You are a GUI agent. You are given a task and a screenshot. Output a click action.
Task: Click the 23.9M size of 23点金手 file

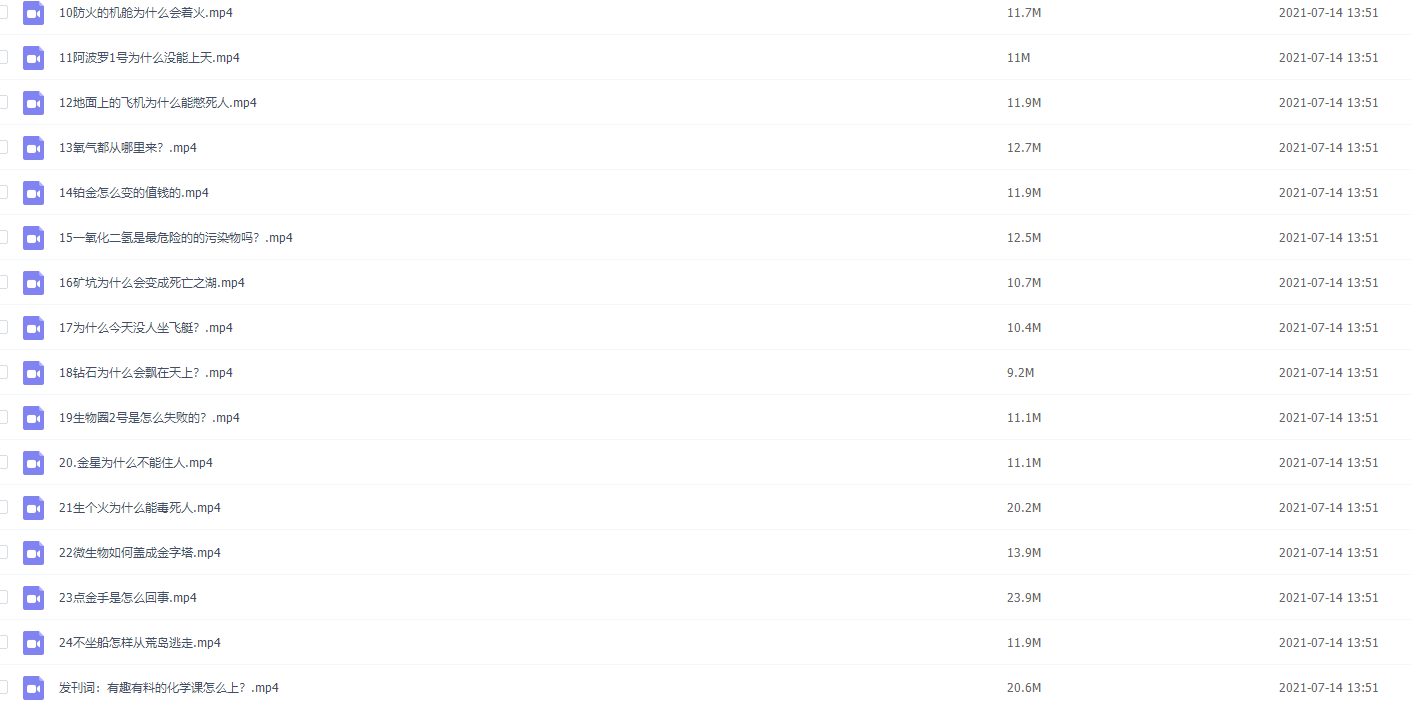coord(1024,598)
